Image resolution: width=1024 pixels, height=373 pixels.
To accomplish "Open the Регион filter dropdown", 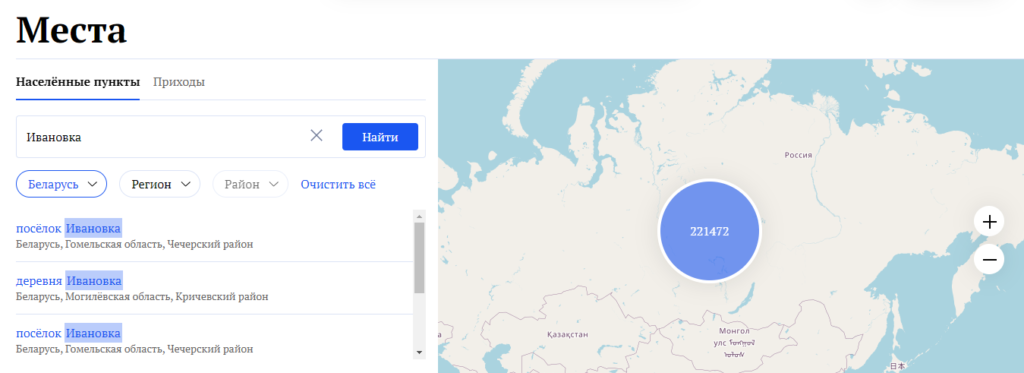I will coord(159,184).
